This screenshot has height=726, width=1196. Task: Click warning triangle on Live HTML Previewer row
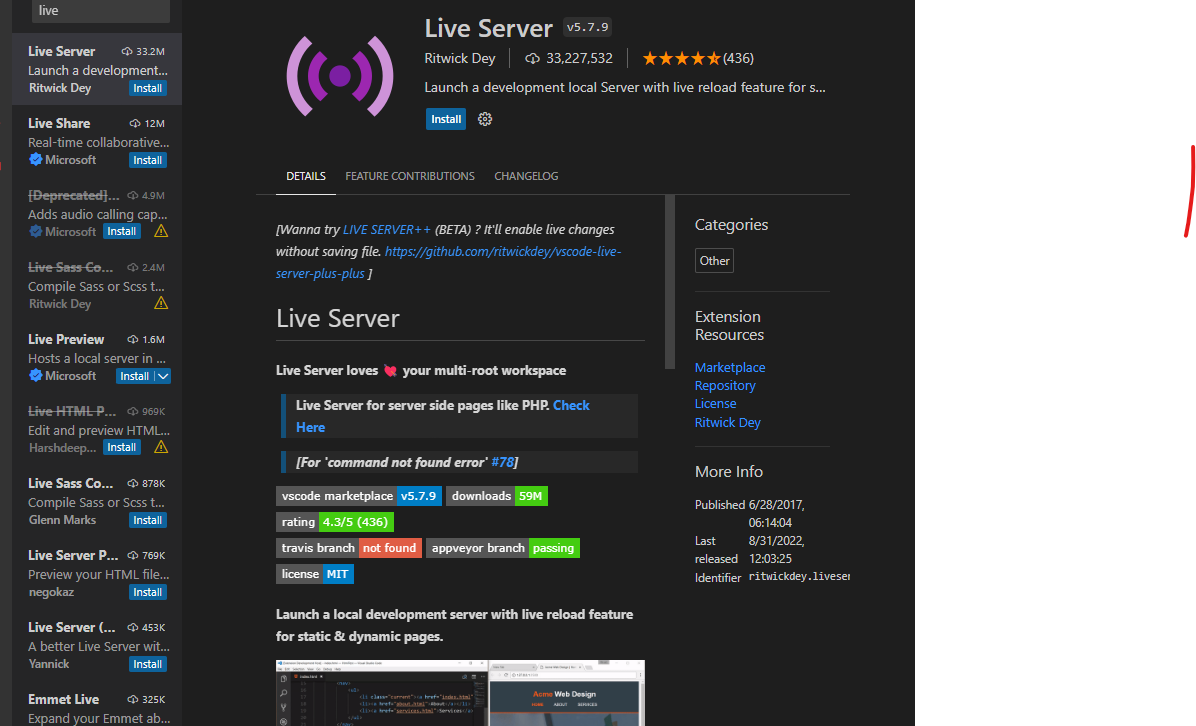point(161,447)
